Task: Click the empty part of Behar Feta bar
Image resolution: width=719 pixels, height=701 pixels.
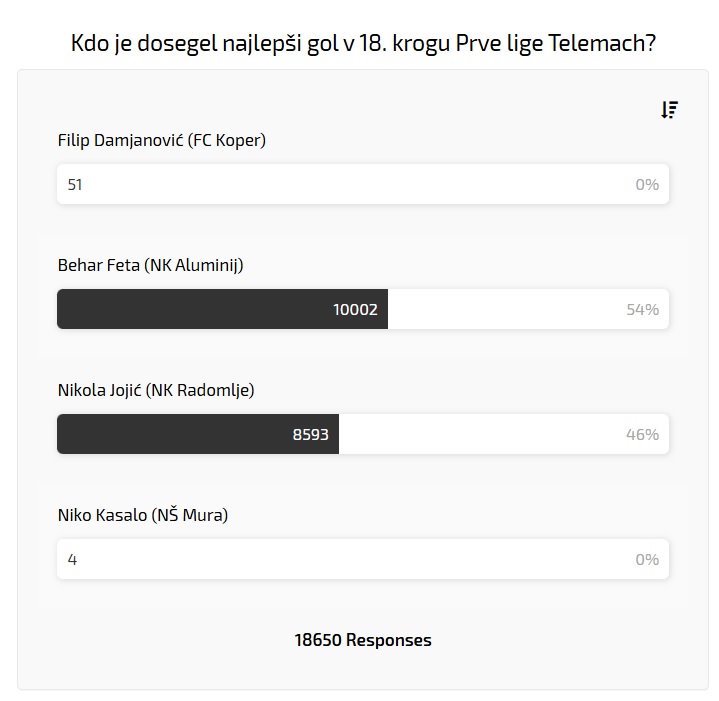Action: pyautogui.click(x=500, y=310)
